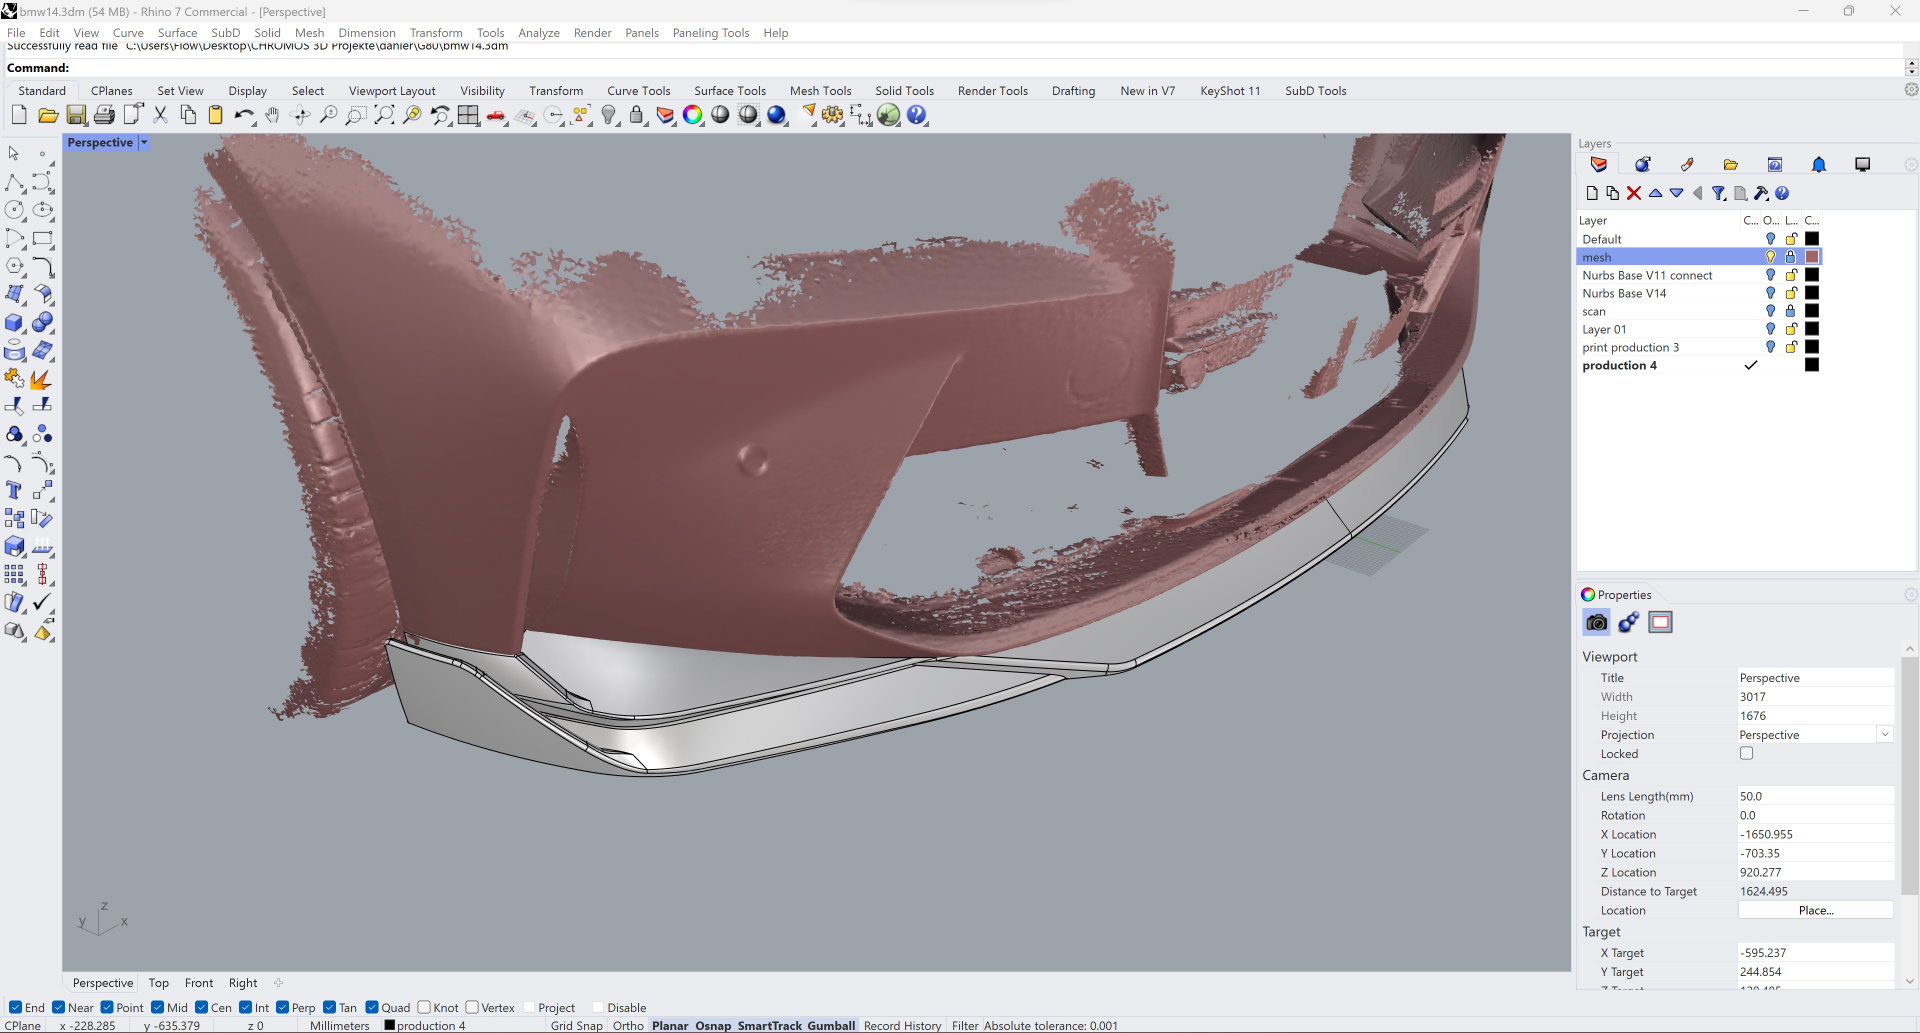This screenshot has height=1033, width=1920.
Task: Toggle visibility bulb of Nurbs Base V14 layer
Action: (x=1770, y=293)
